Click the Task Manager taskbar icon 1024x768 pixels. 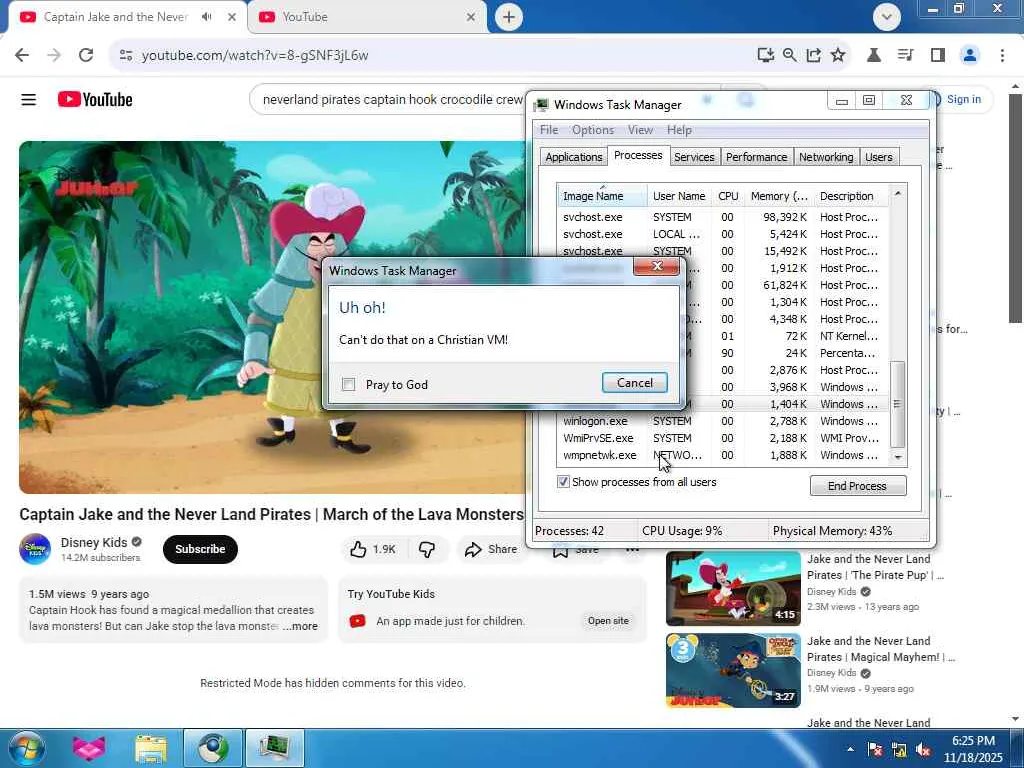(x=274, y=748)
